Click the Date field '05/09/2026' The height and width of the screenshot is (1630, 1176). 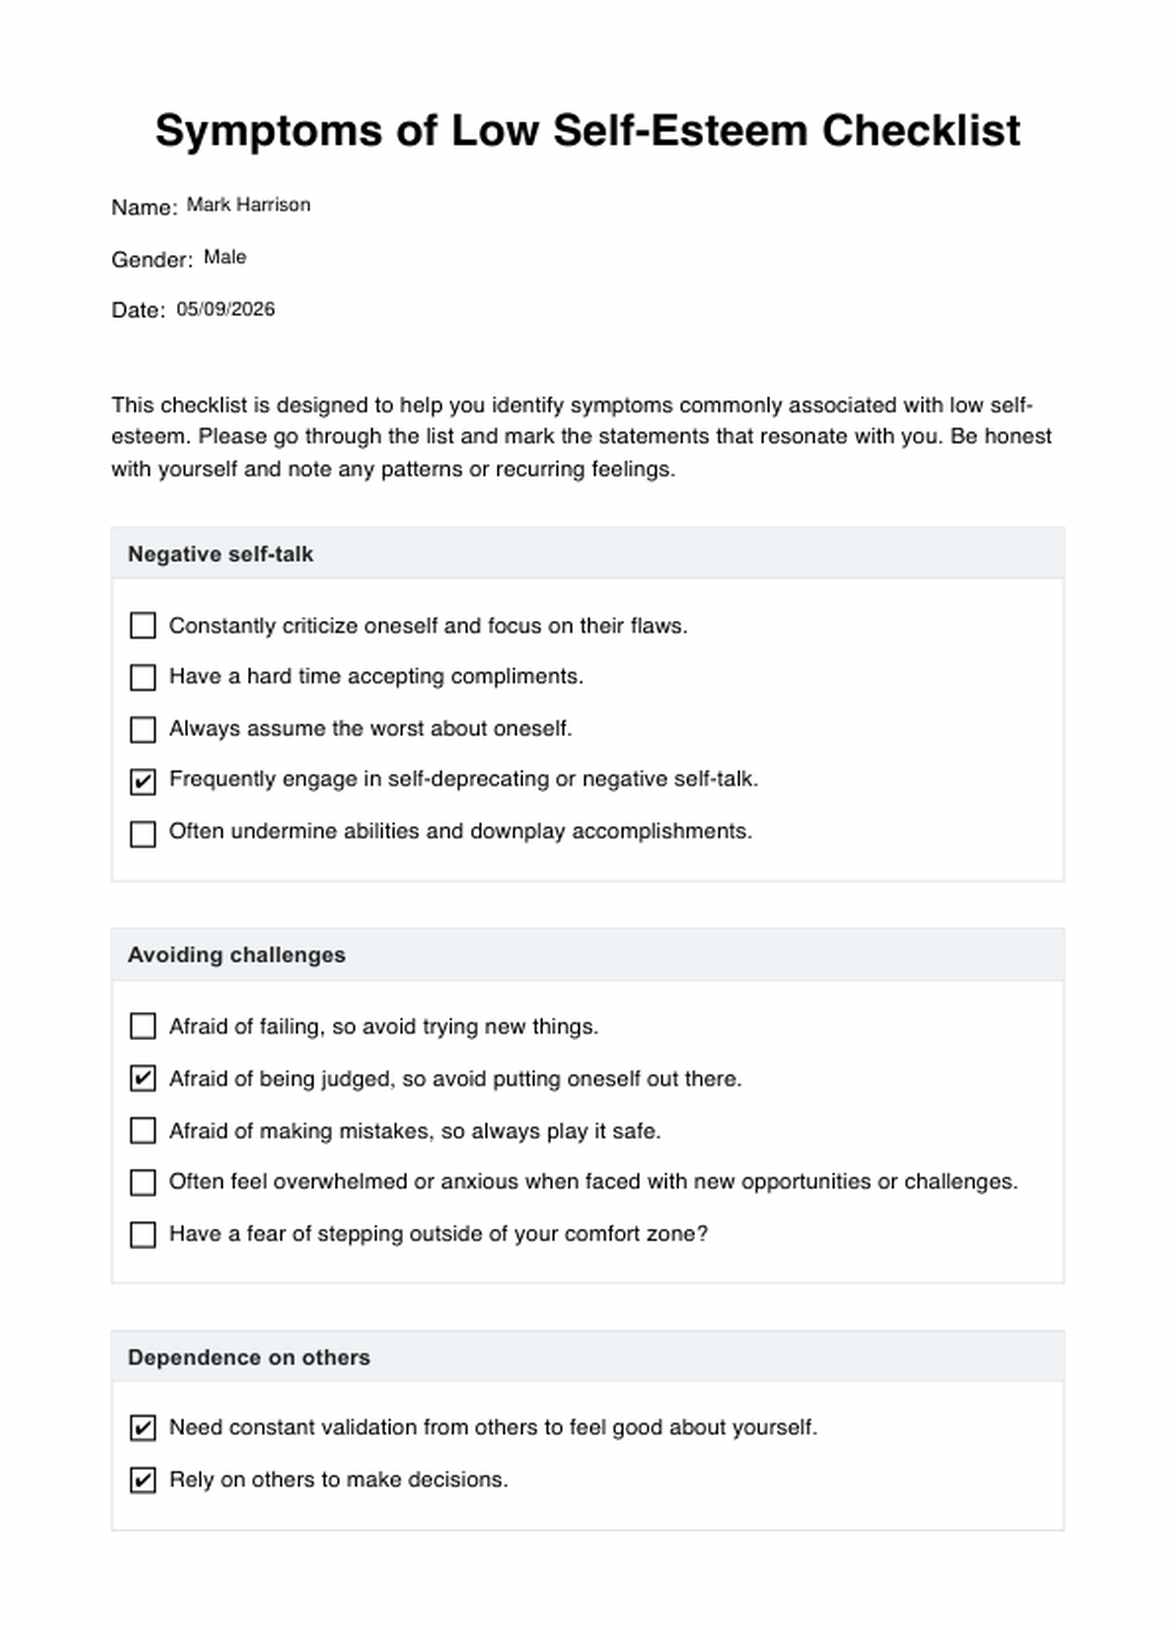(x=225, y=309)
